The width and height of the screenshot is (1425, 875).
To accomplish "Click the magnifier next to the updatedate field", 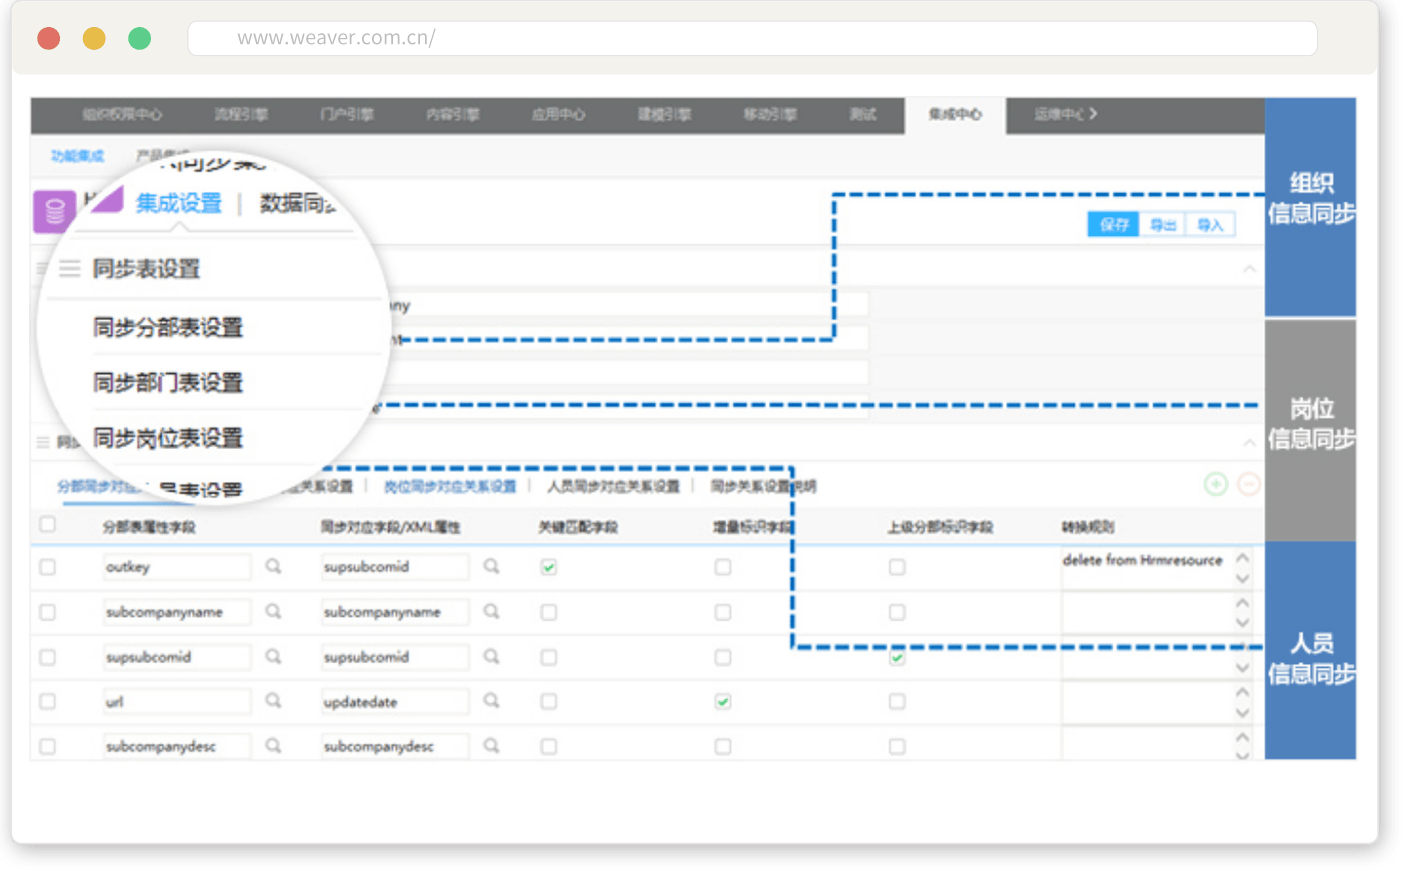I will coord(491,701).
